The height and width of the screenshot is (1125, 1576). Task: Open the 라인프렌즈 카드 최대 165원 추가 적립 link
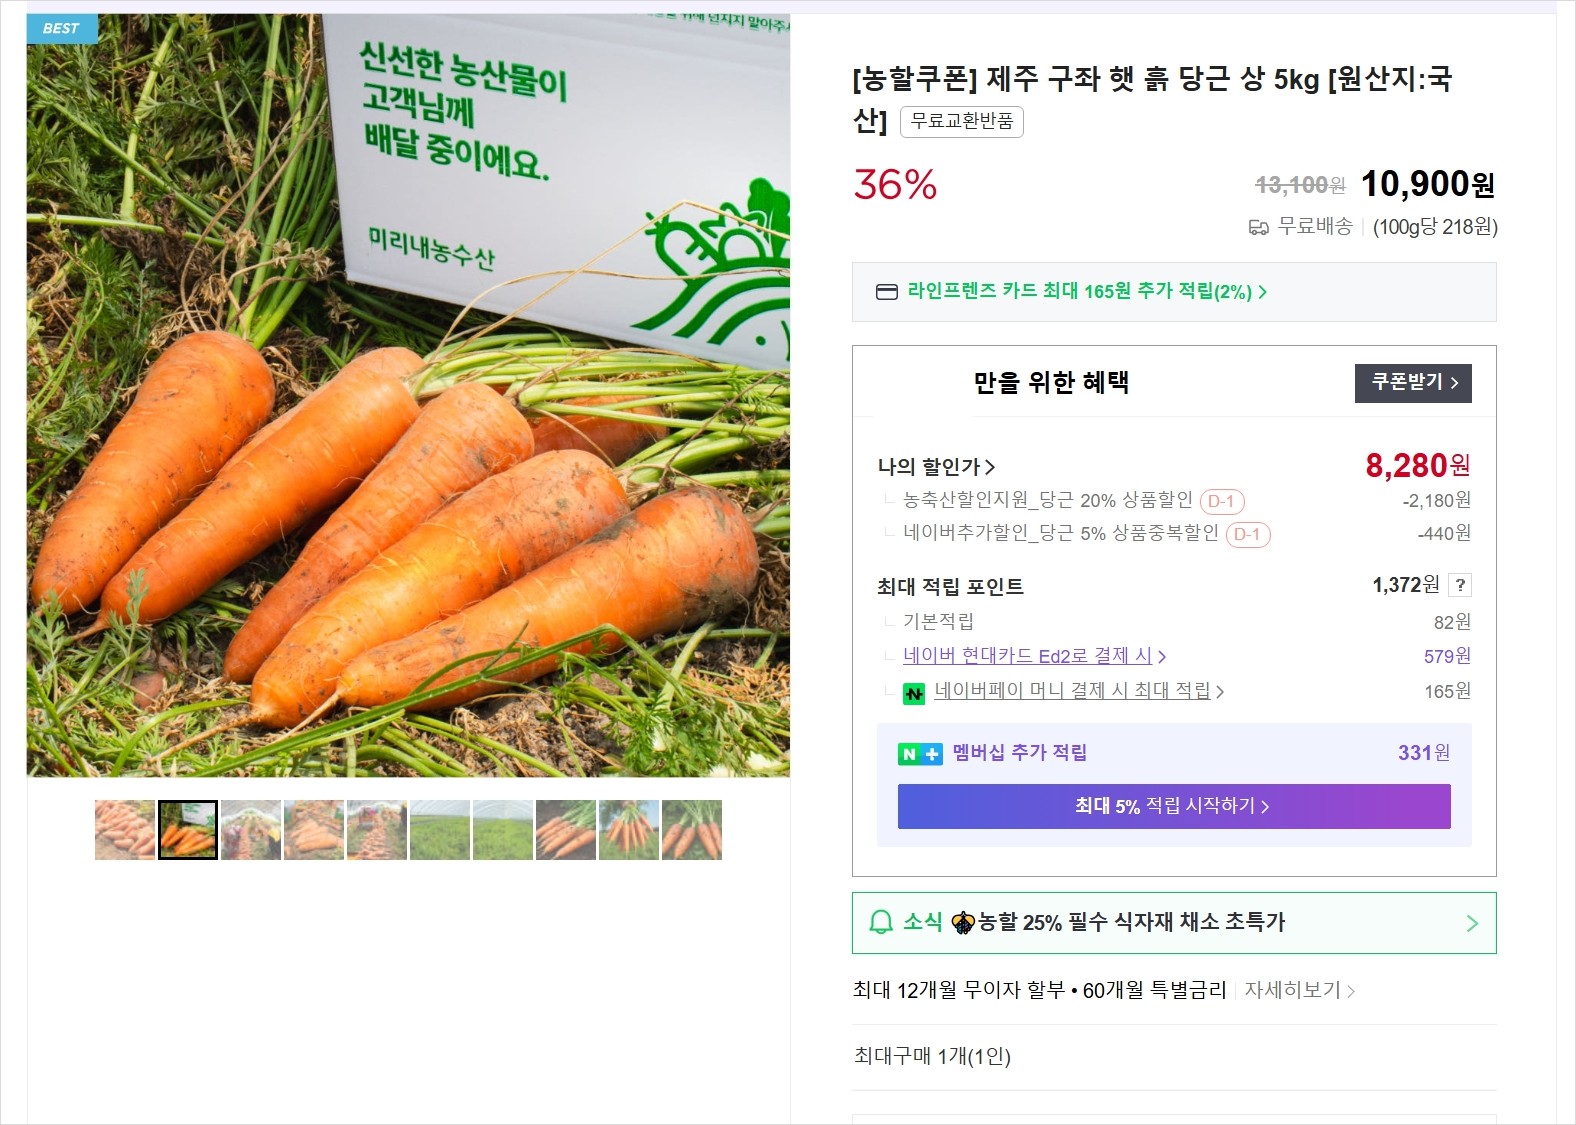coord(1086,292)
